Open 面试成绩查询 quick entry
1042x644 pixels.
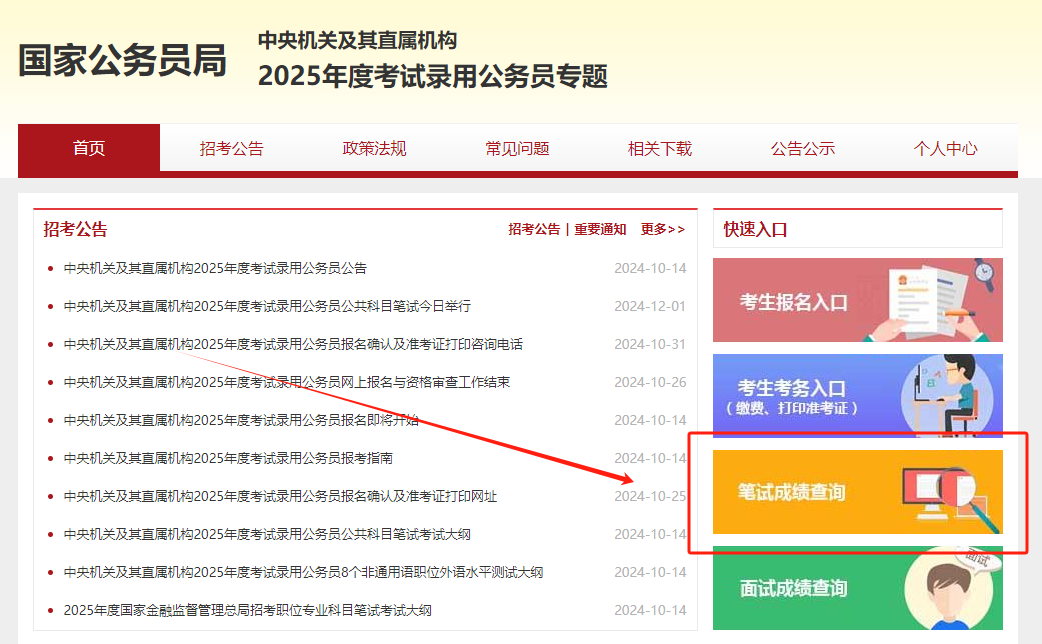coord(857,588)
